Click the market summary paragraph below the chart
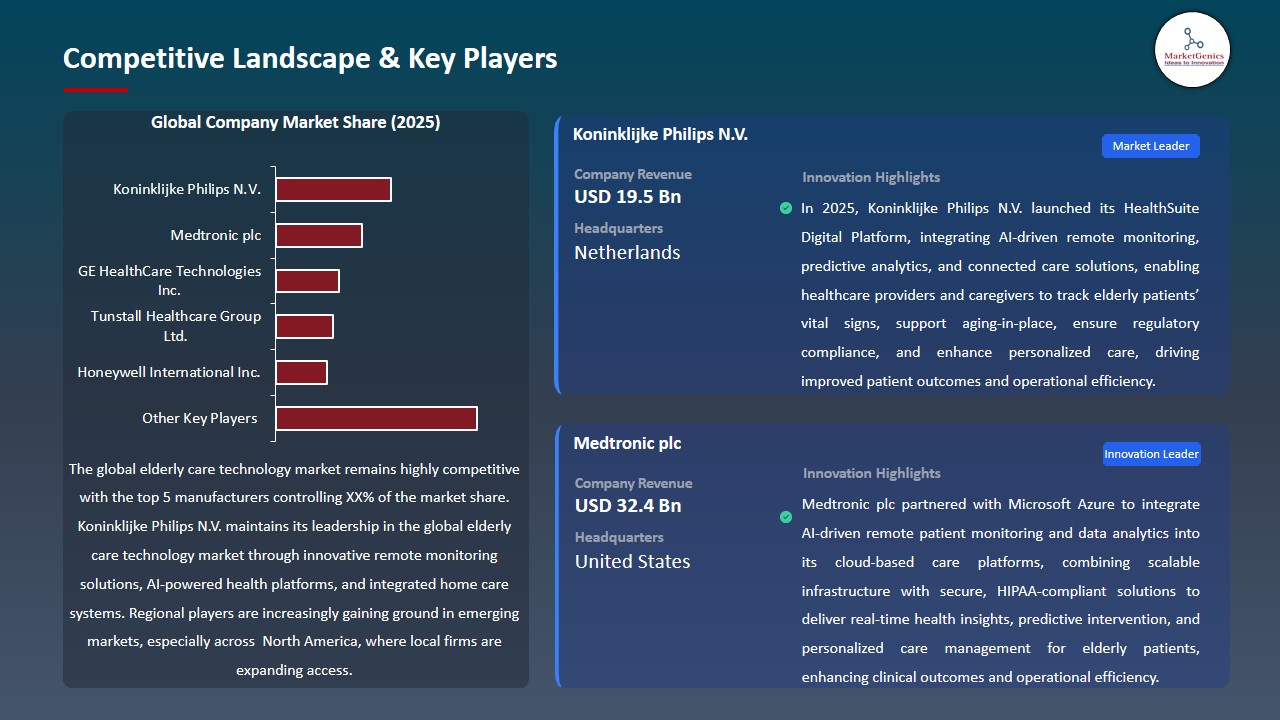Image resolution: width=1280 pixels, height=720 pixels. click(x=296, y=569)
